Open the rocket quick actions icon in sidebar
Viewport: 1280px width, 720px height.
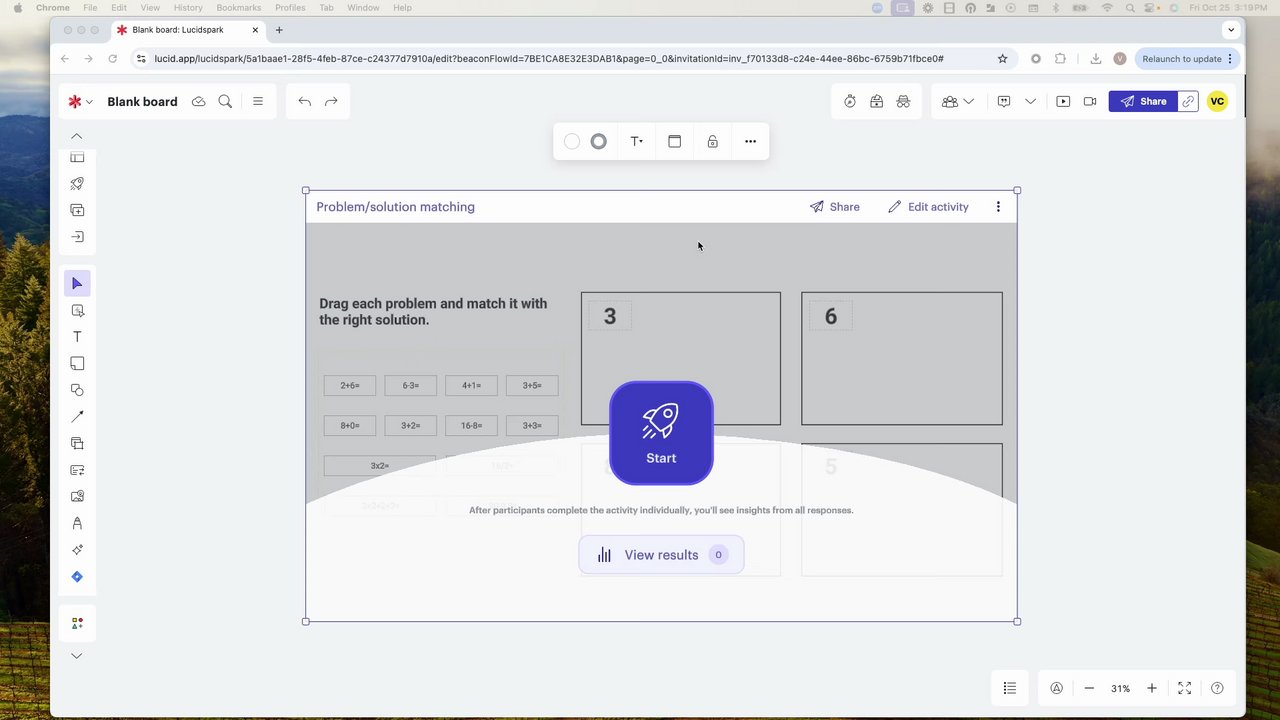point(77,184)
